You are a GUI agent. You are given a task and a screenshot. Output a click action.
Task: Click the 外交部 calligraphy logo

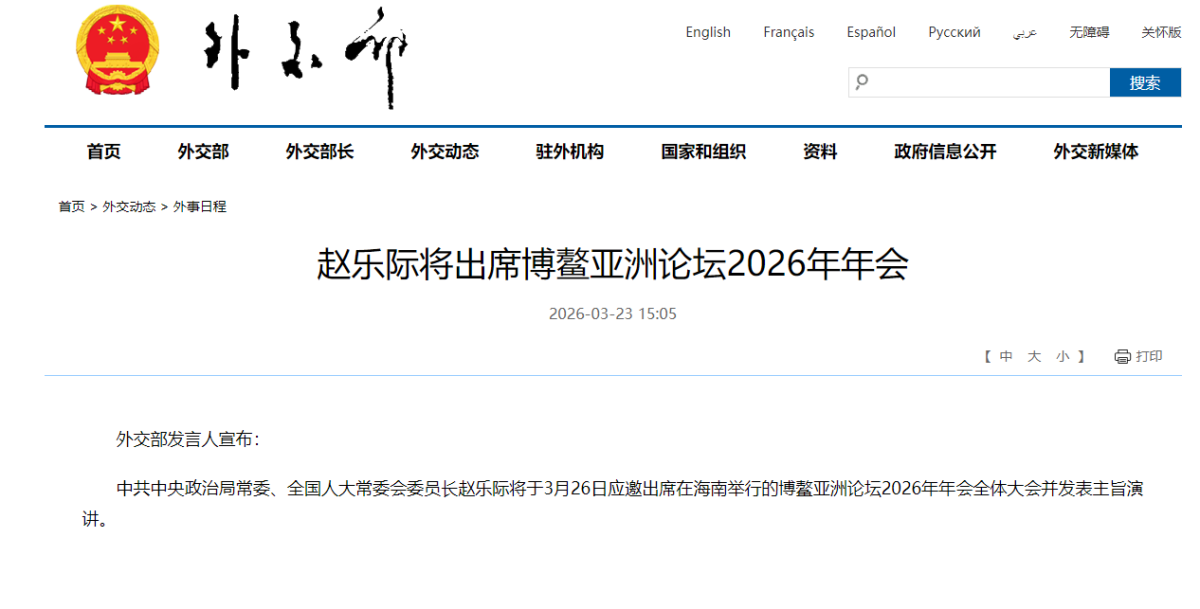[307, 55]
